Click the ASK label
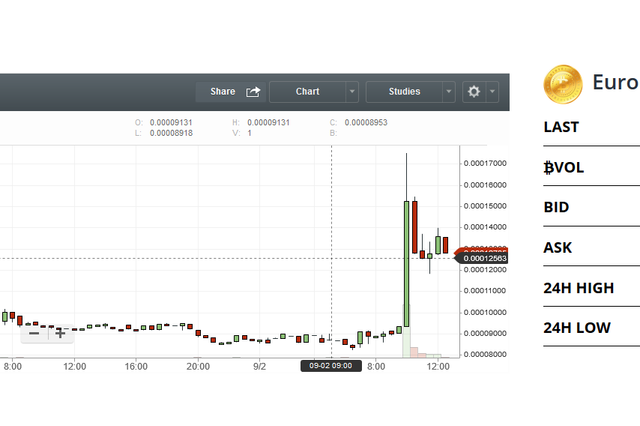 (558, 247)
